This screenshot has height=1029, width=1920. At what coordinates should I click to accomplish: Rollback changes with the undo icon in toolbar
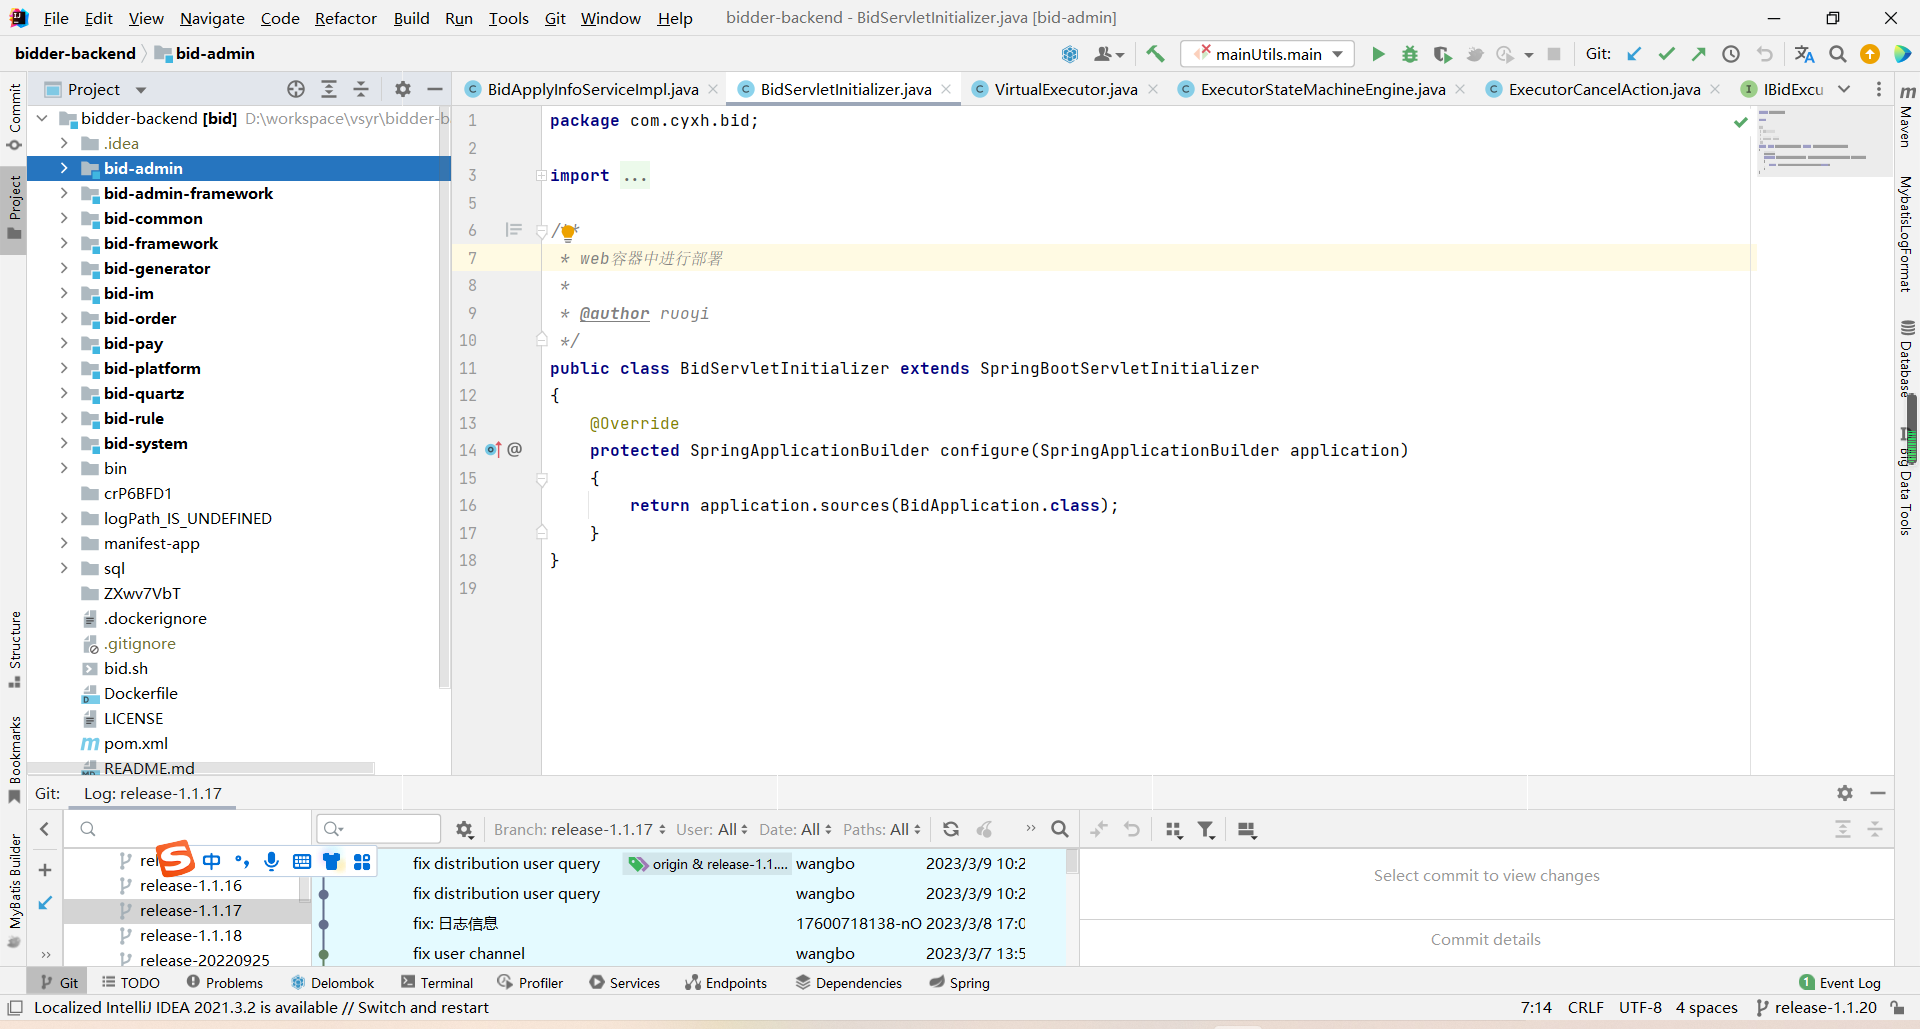[x=1765, y=54]
